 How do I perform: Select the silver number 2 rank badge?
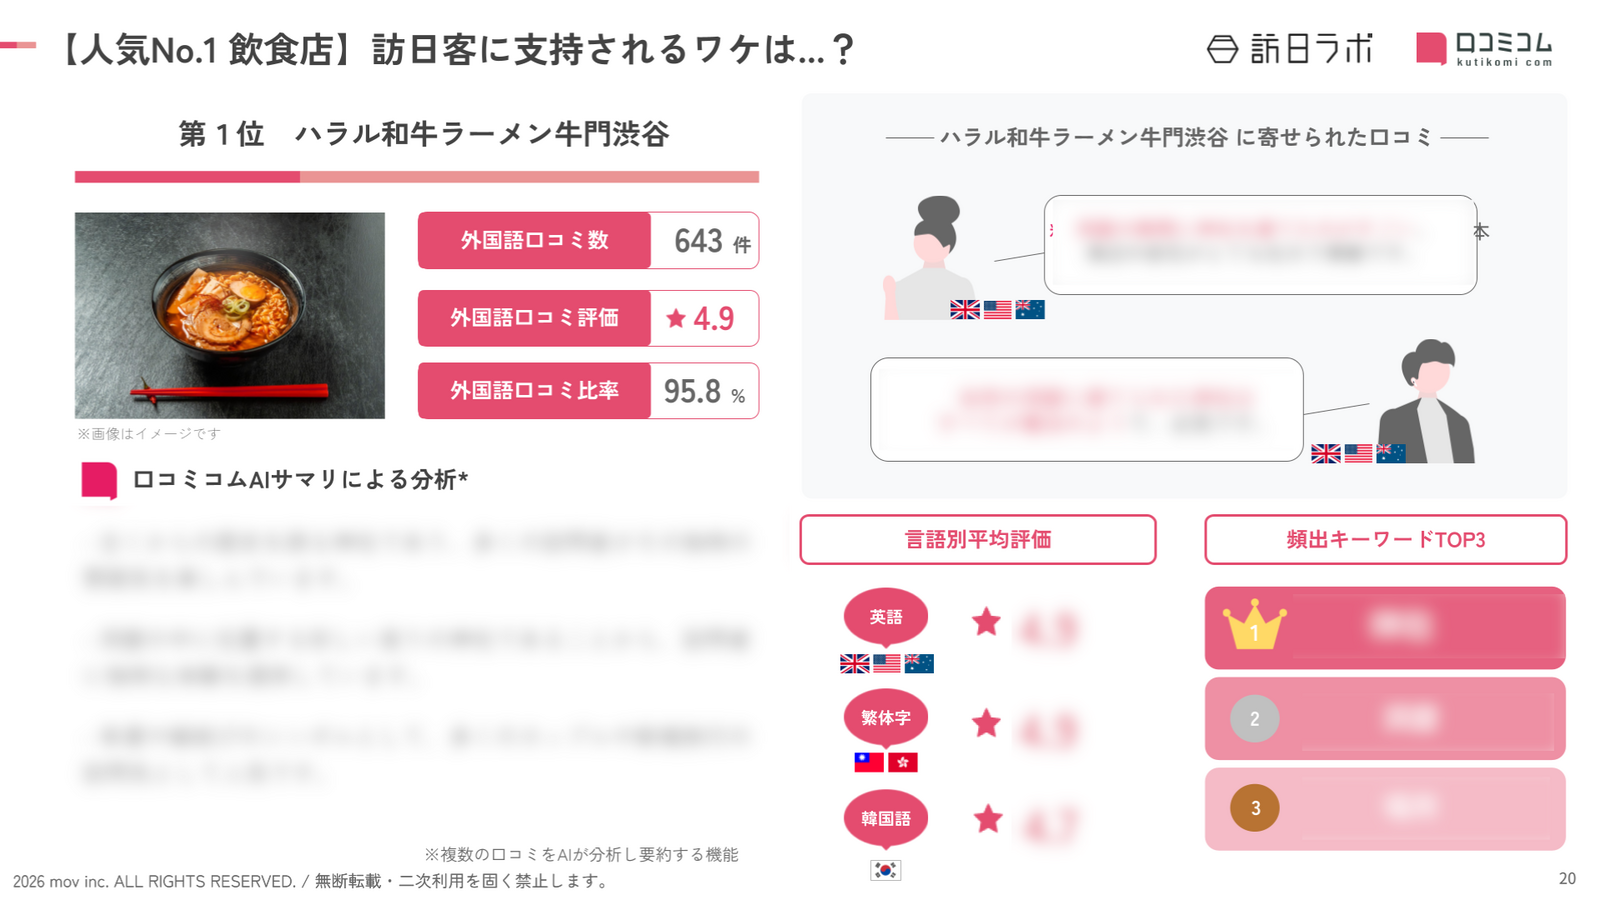[1254, 718]
